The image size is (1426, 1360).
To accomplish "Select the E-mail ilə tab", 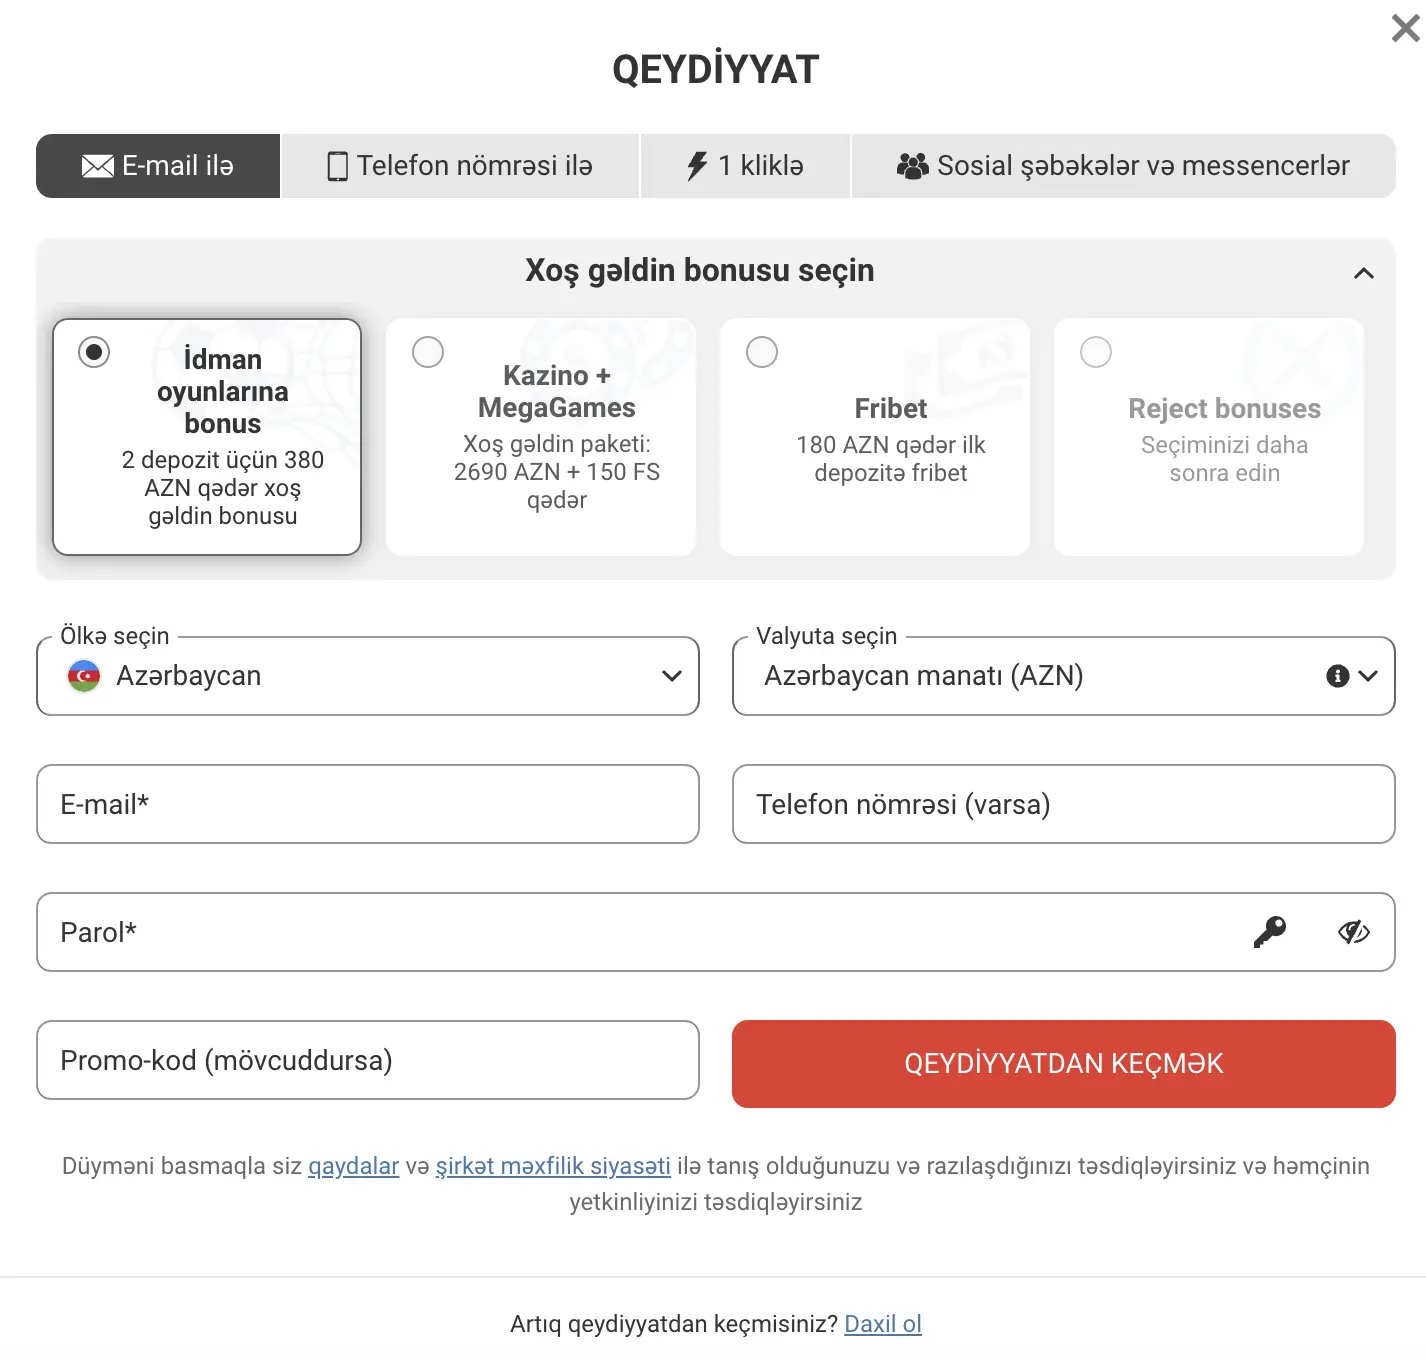I will coord(158,166).
